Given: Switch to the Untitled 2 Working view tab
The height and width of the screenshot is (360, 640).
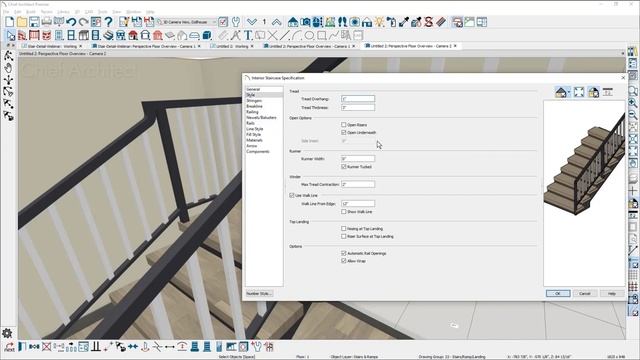Looking at the screenshot, I should tap(232, 46).
